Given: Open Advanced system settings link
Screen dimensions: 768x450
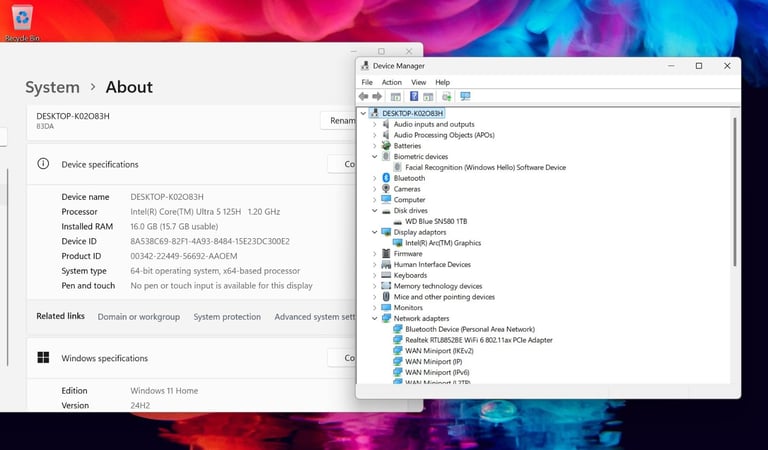Looking at the screenshot, I should (x=315, y=316).
